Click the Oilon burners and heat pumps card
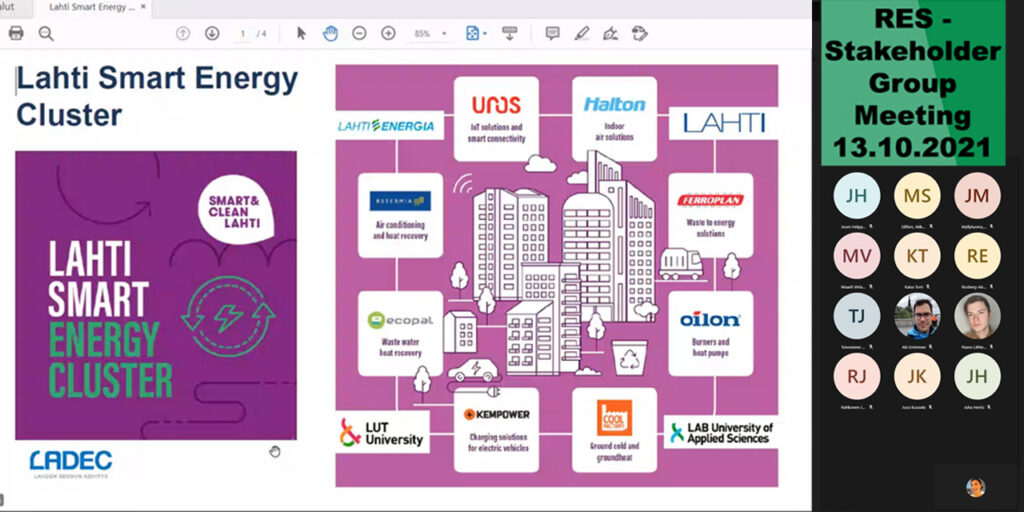This screenshot has height=512, width=1024. click(x=711, y=334)
